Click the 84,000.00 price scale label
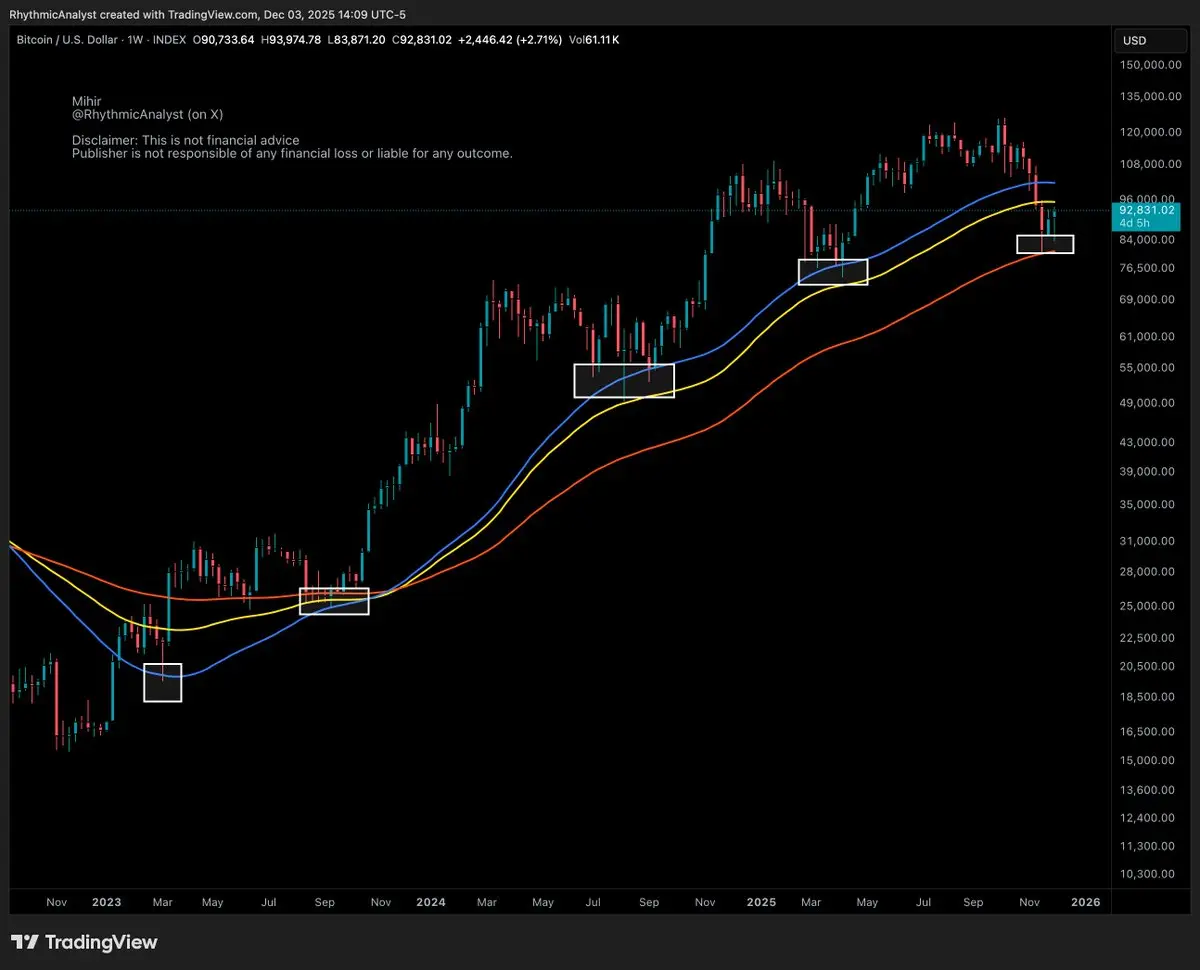Viewport: 1200px width, 970px height. pyautogui.click(x=1149, y=240)
